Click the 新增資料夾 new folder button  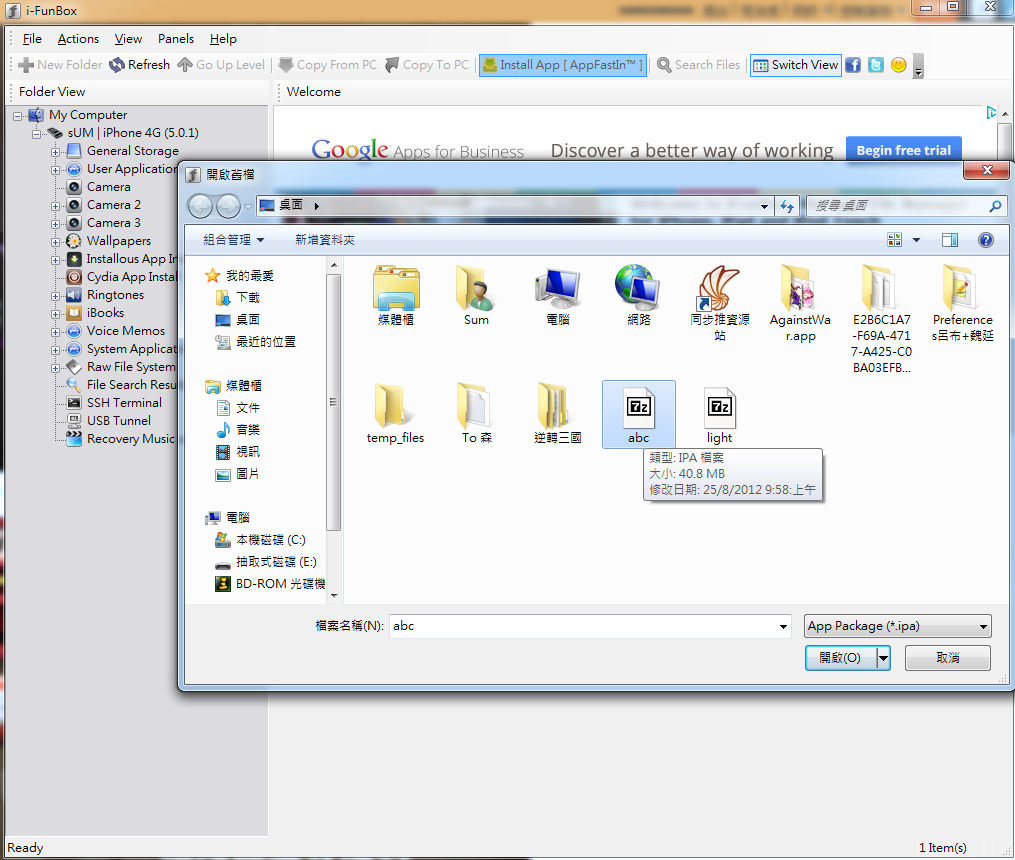[324, 240]
